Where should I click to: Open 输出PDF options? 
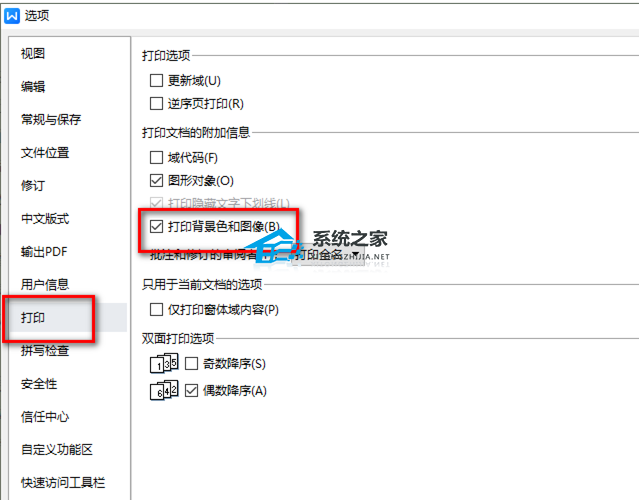coord(44,251)
